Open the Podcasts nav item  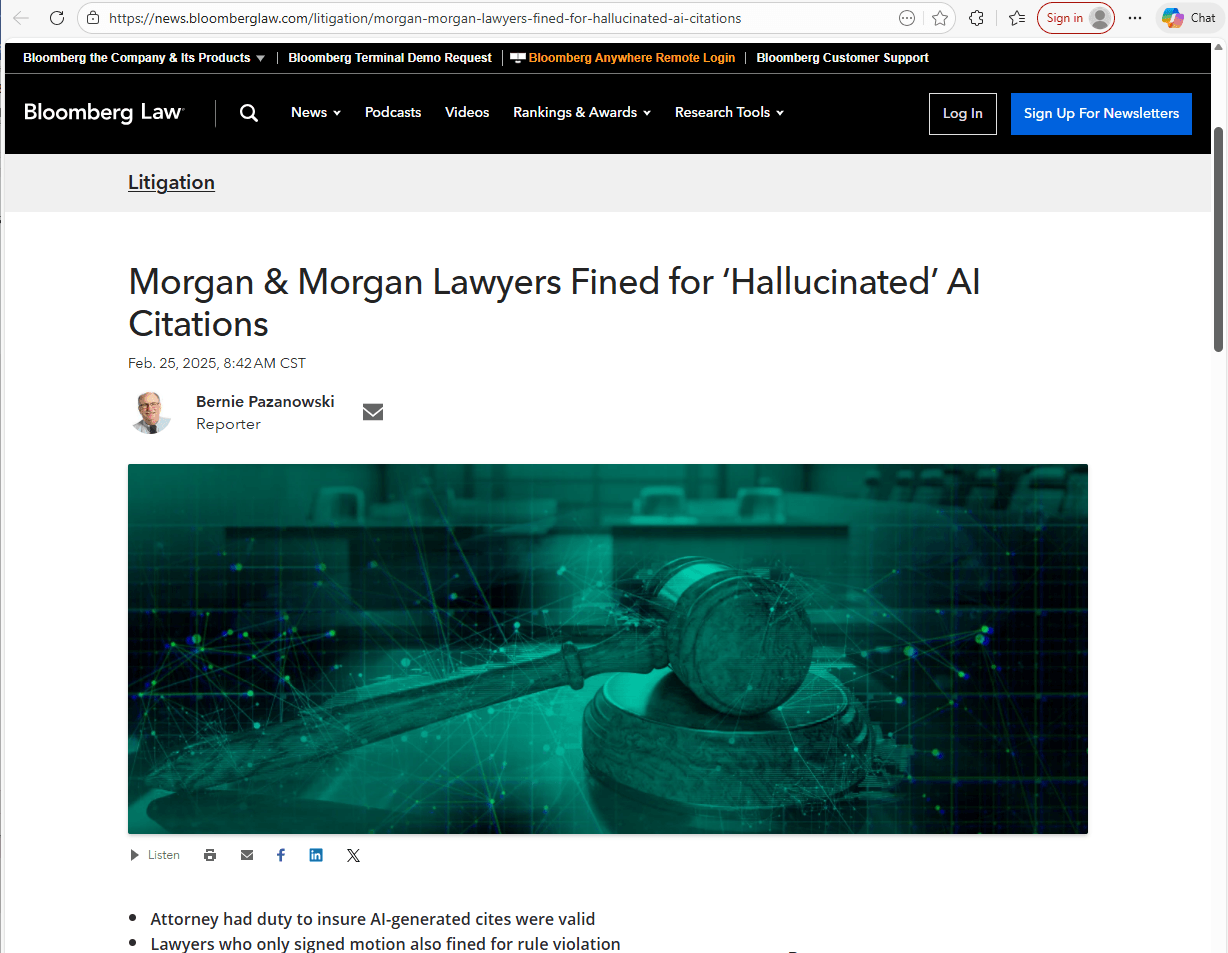click(393, 113)
